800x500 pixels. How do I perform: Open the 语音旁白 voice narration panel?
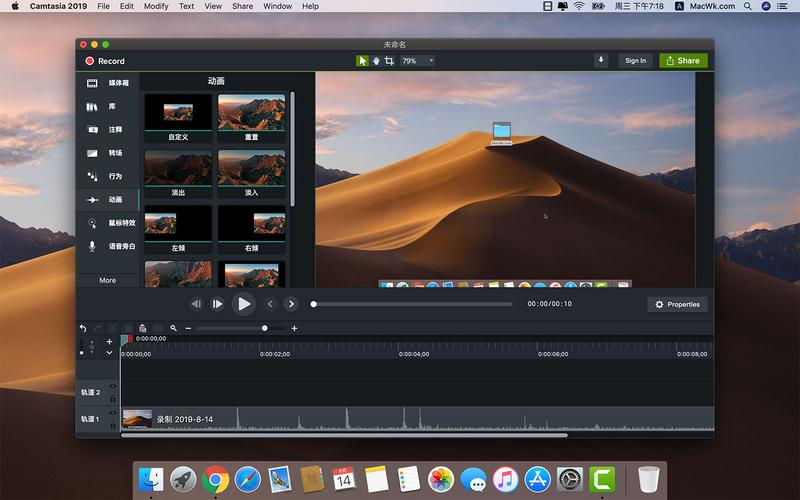click(108, 246)
